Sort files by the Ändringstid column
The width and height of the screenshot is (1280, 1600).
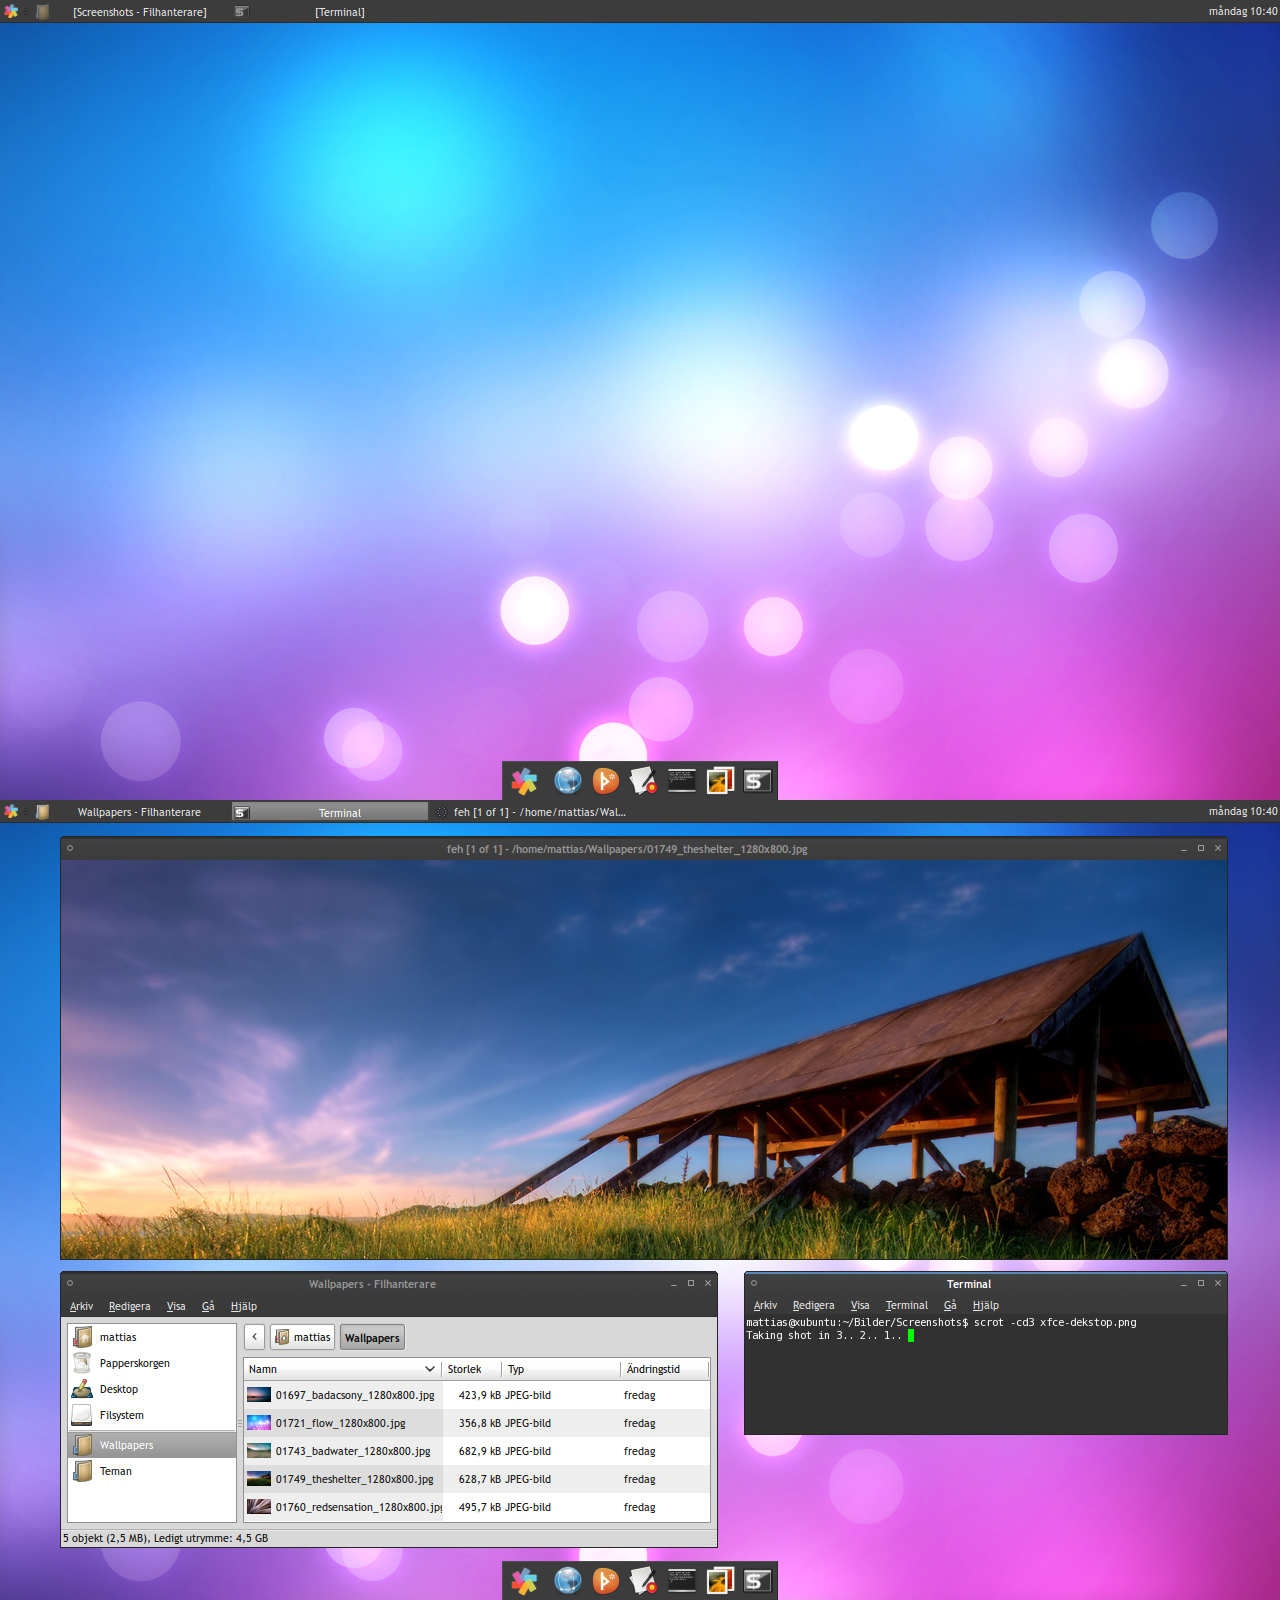point(653,1369)
